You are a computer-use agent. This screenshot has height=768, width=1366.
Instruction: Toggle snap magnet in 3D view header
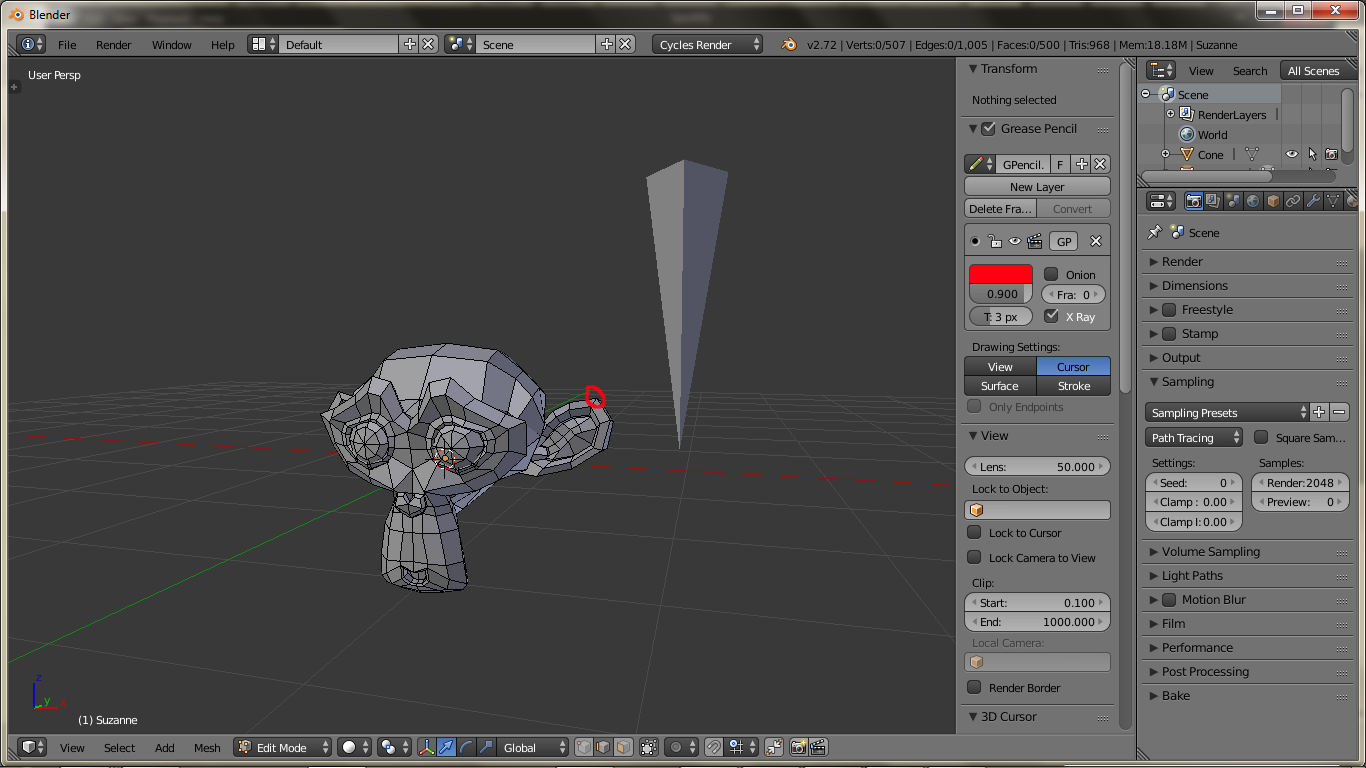coord(713,747)
